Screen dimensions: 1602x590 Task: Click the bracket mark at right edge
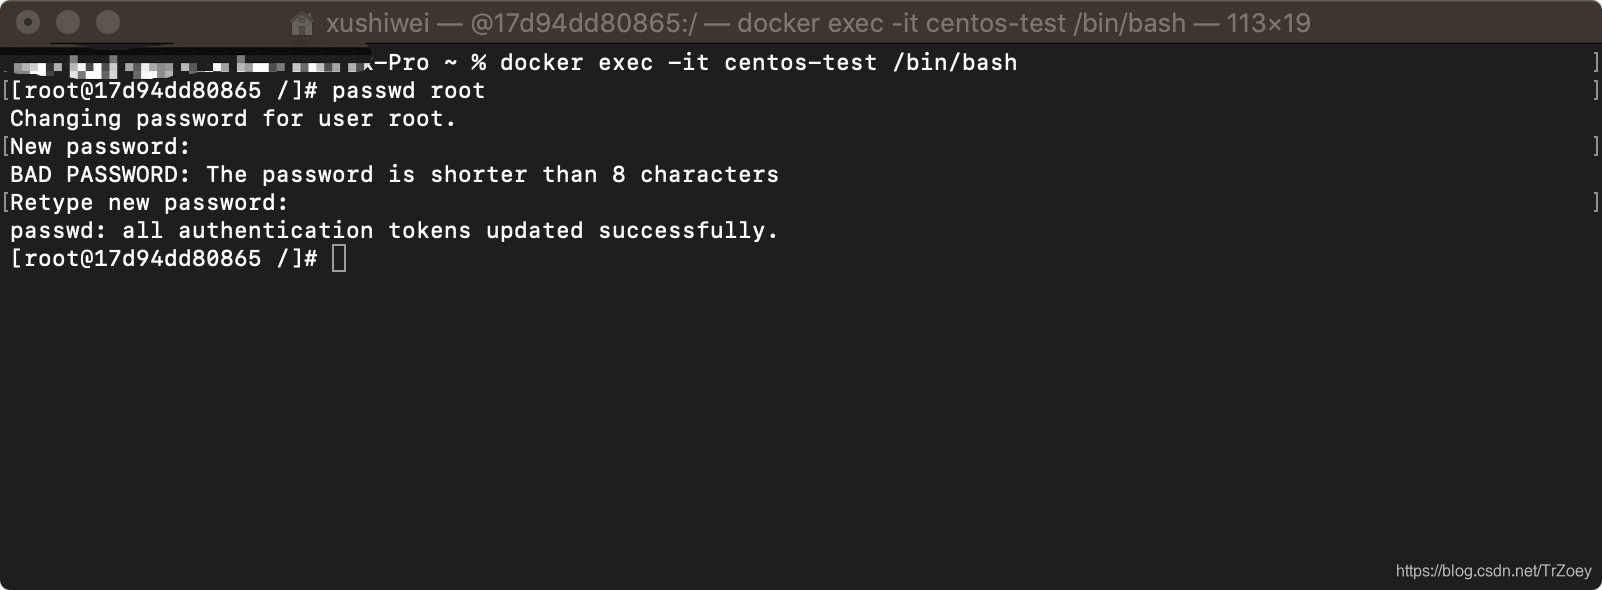click(x=1594, y=62)
